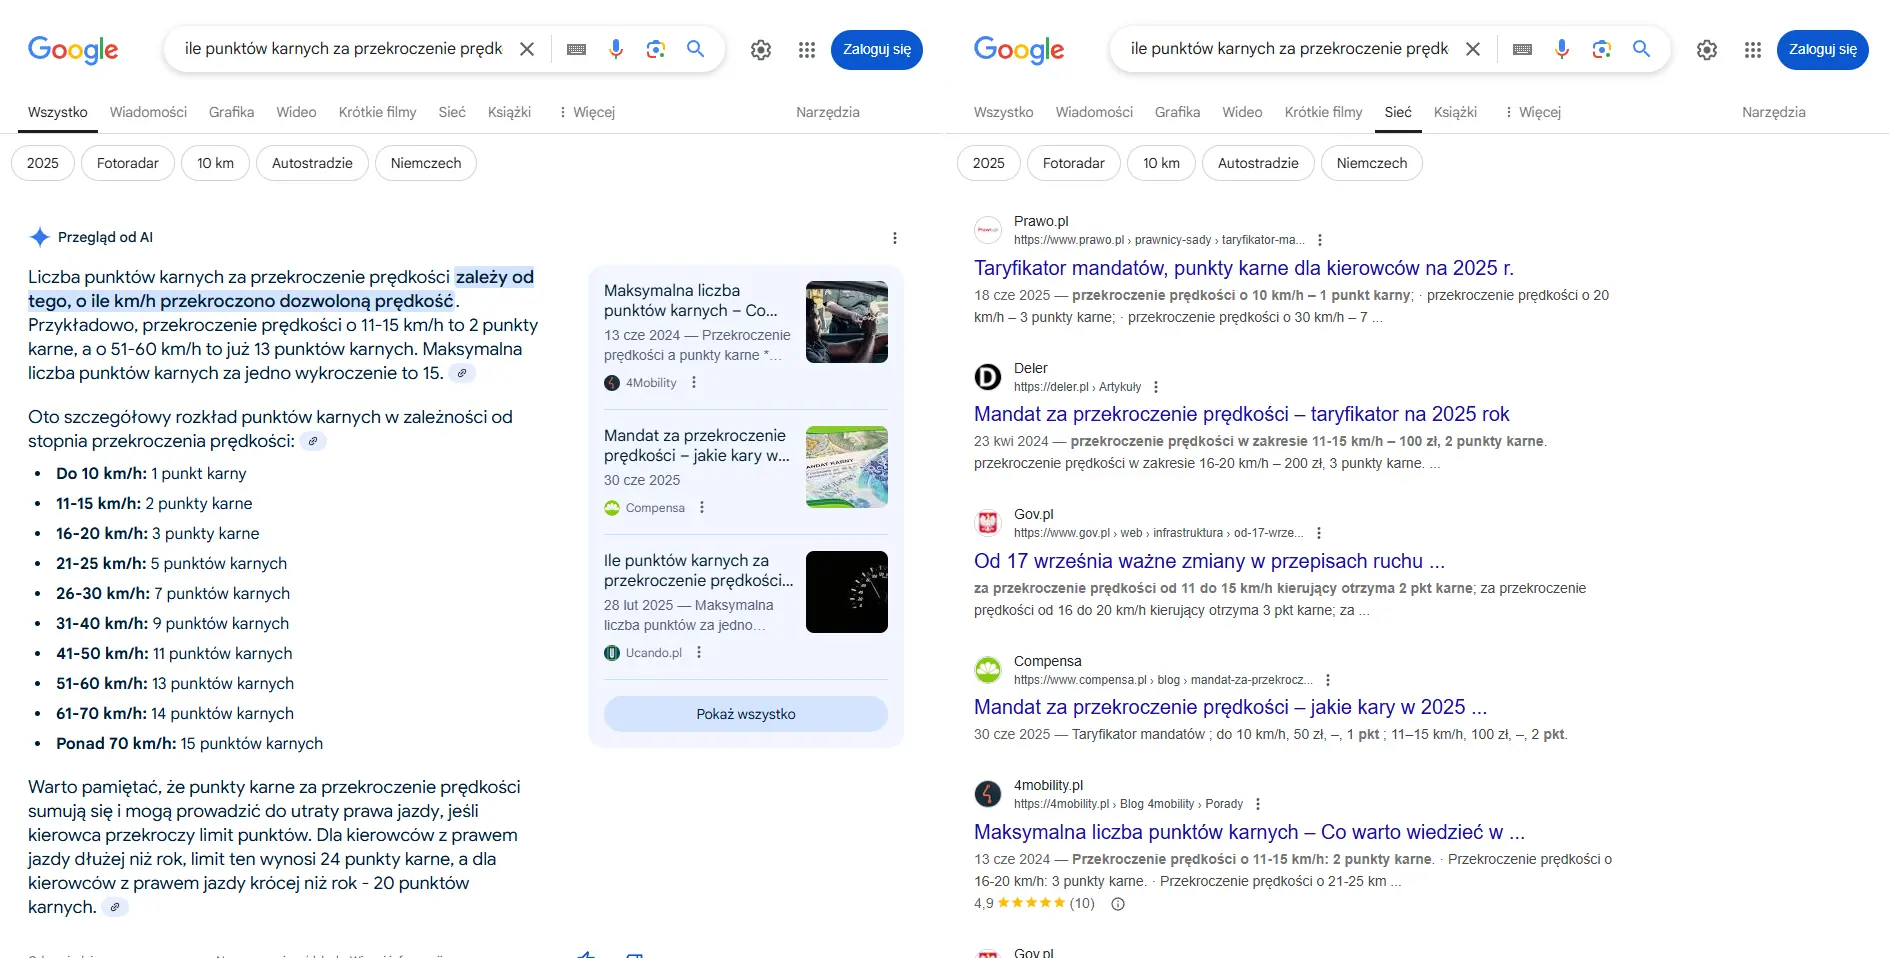Screen dimensions: 1890x958
Task: Open Google Lens search in right window
Action: [x=1602, y=49]
